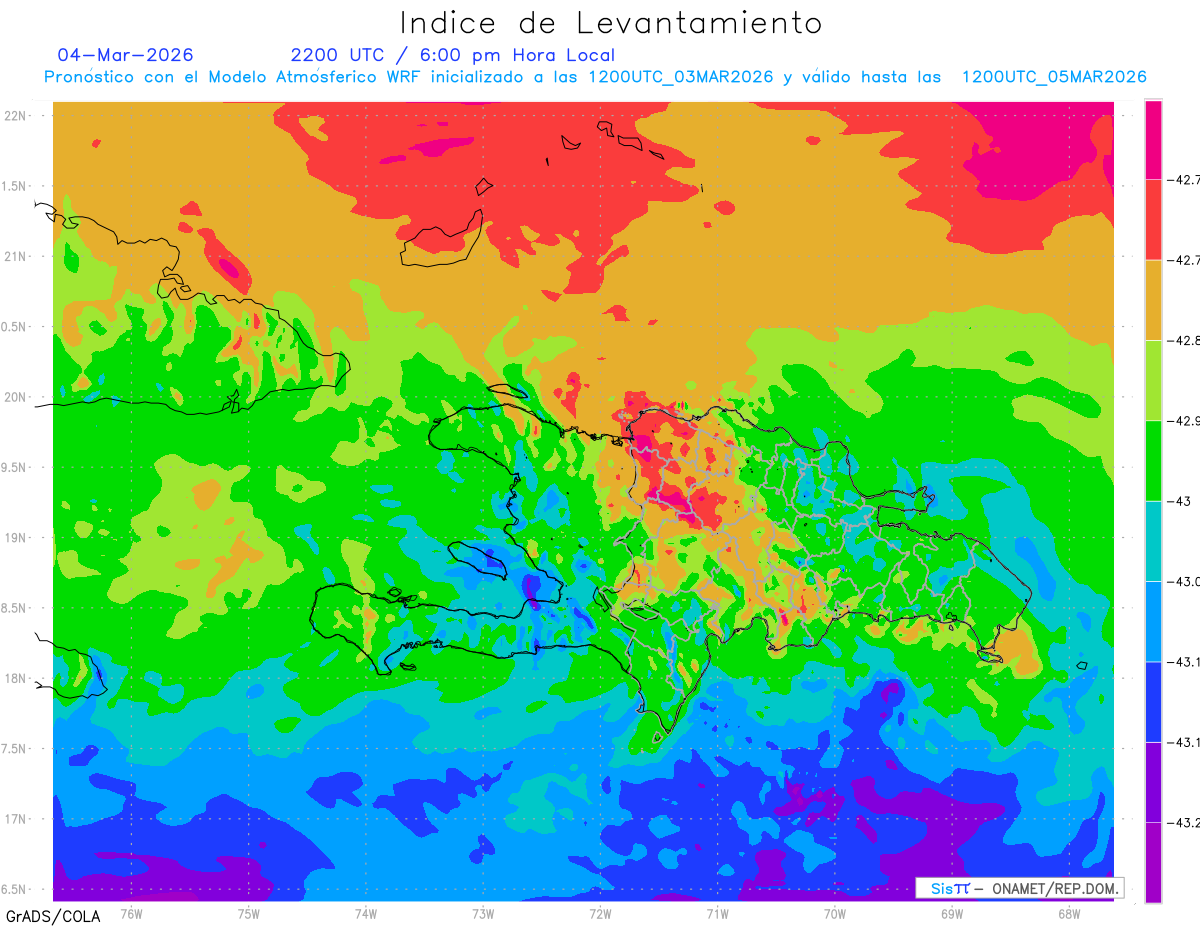Viewport: 1200px width, 927px height.
Task: Click '2200 UTC / 6:00 pm Hora Local'
Action: click(453, 55)
